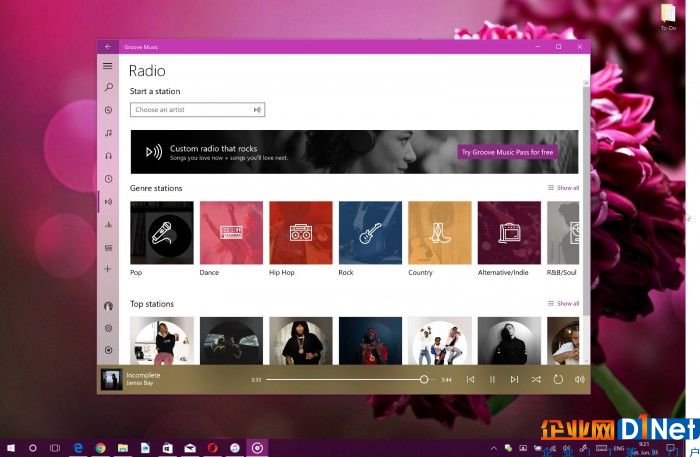Expand Show all for Genre stations
Image resolution: width=700 pixels, height=457 pixels.
pyautogui.click(x=563, y=188)
